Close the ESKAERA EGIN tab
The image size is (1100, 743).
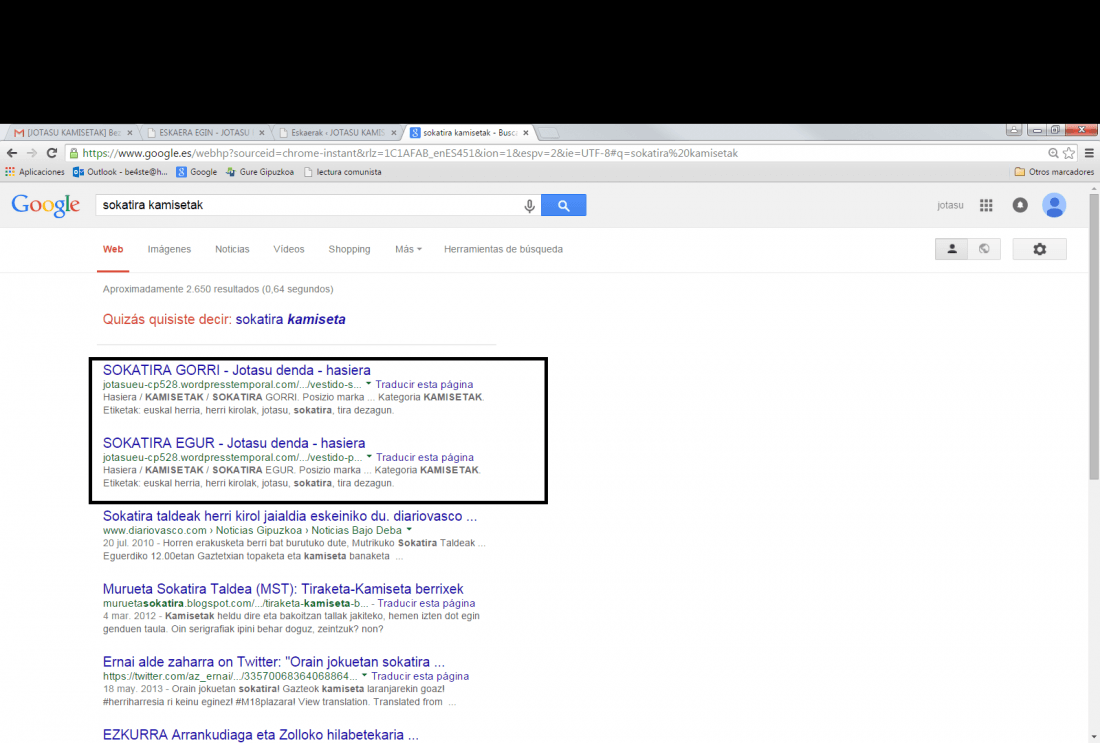pos(262,133)
